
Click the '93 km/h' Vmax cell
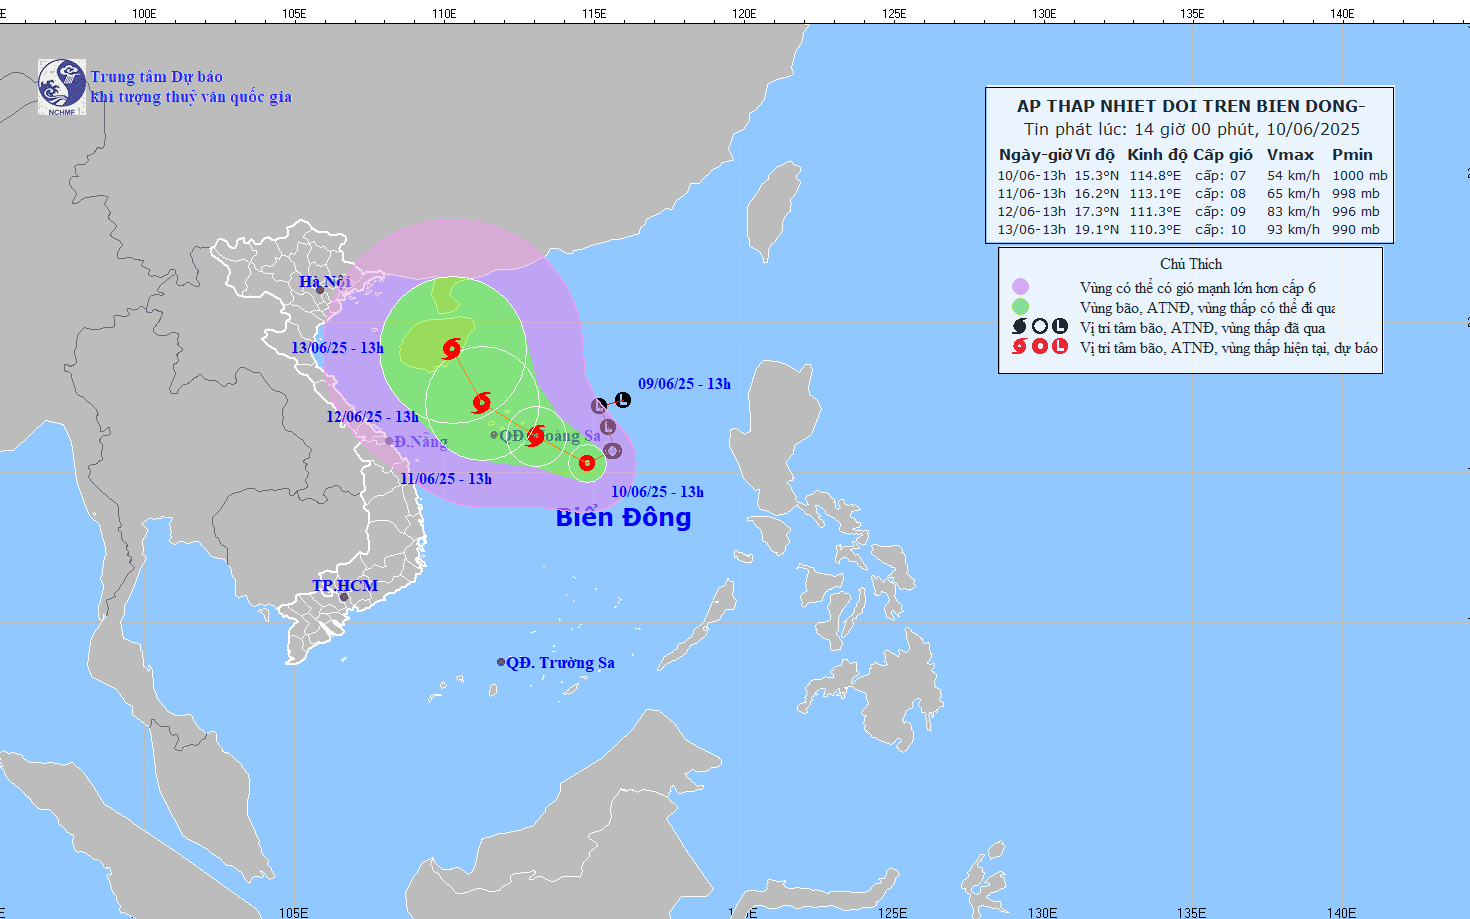tap(1293, 230)
